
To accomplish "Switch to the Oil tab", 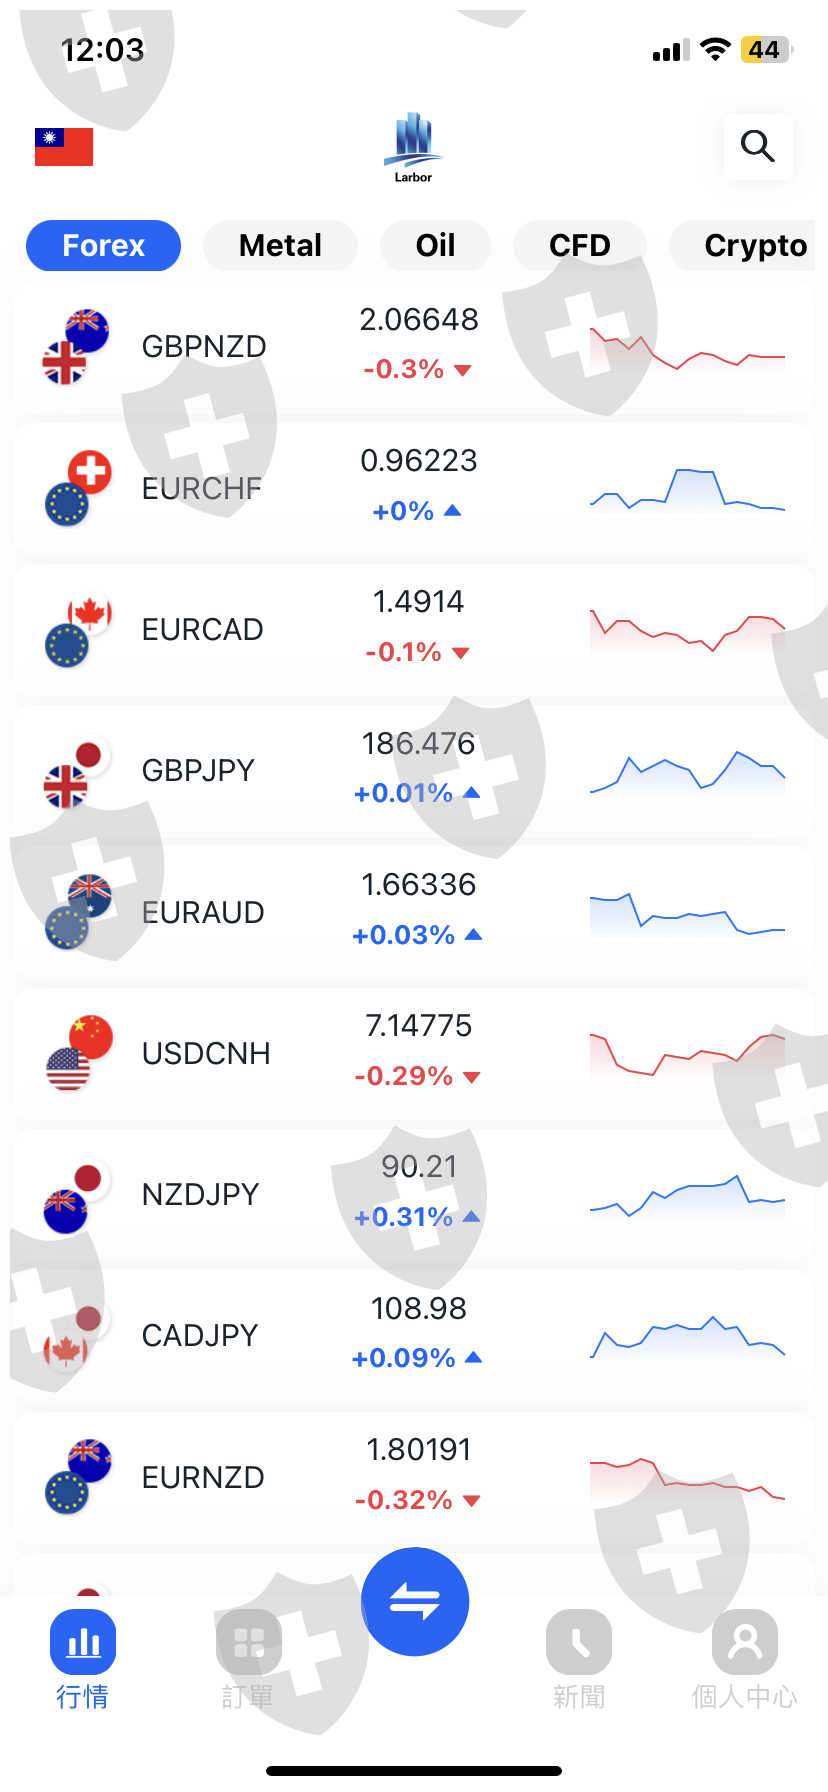I will click(435, 246).
